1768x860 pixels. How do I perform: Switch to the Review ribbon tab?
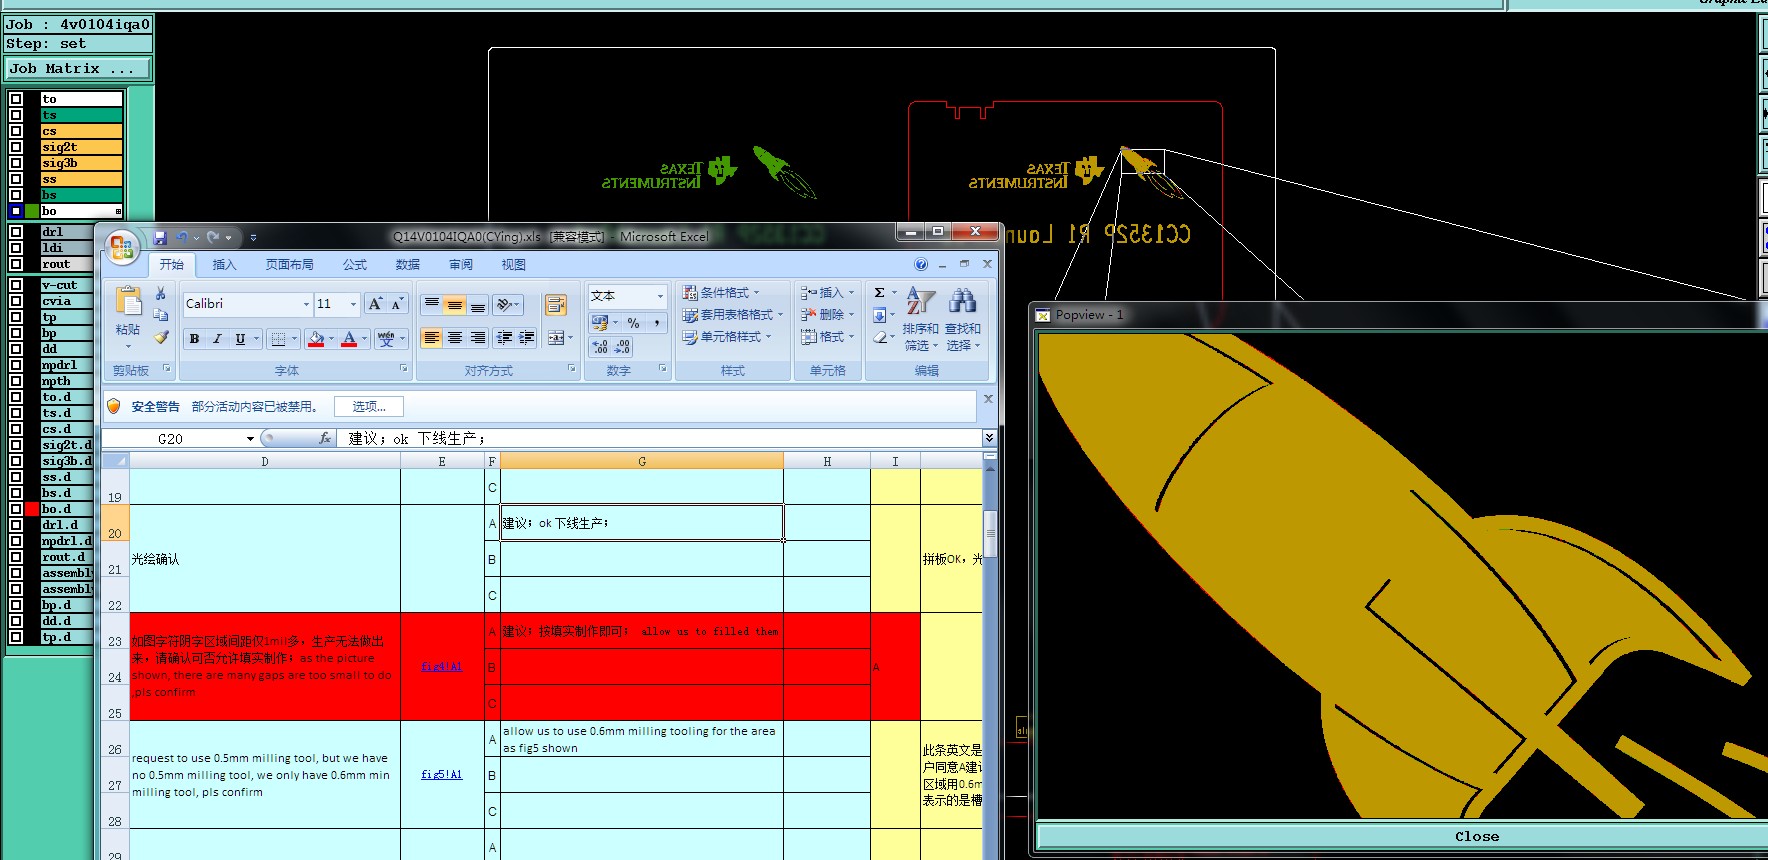(461, 265)
